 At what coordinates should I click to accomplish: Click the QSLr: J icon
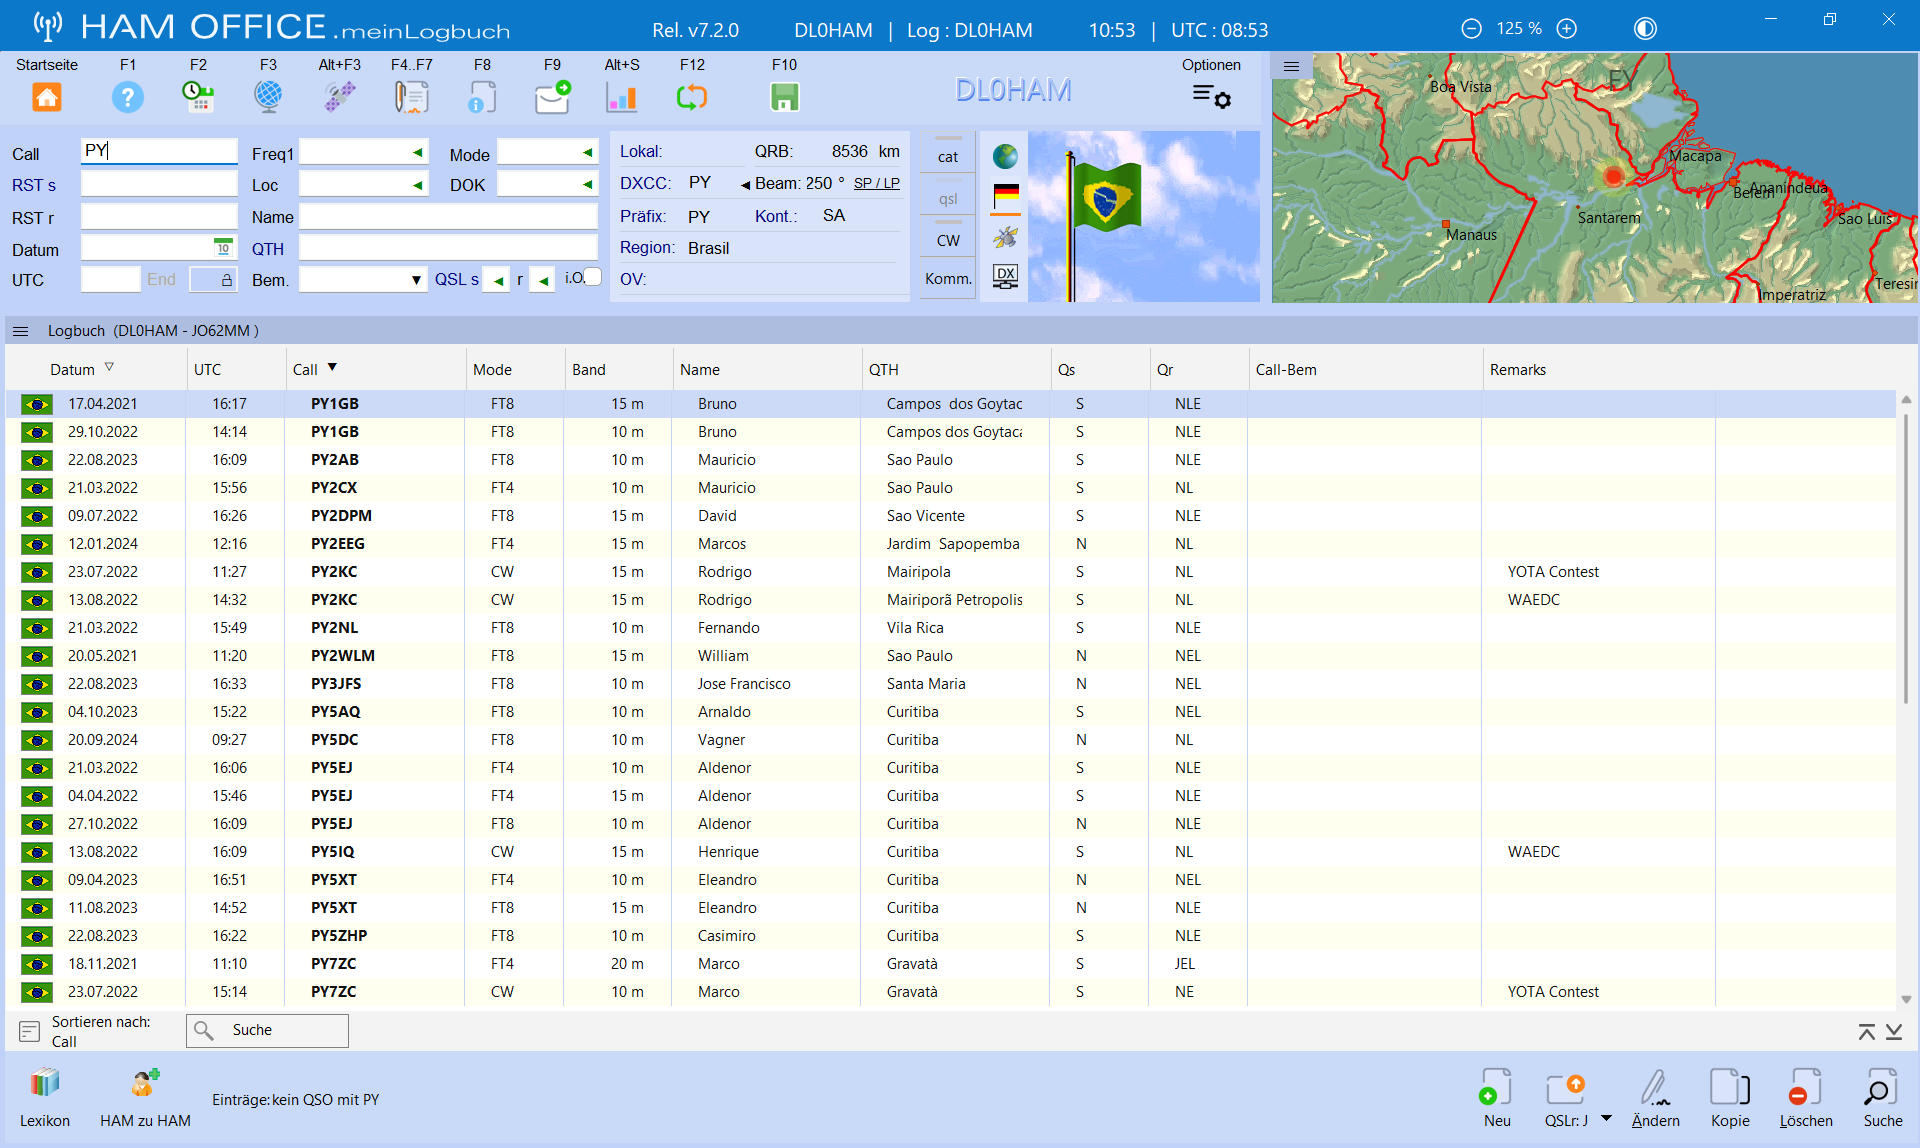[x=1566, y=1087]
